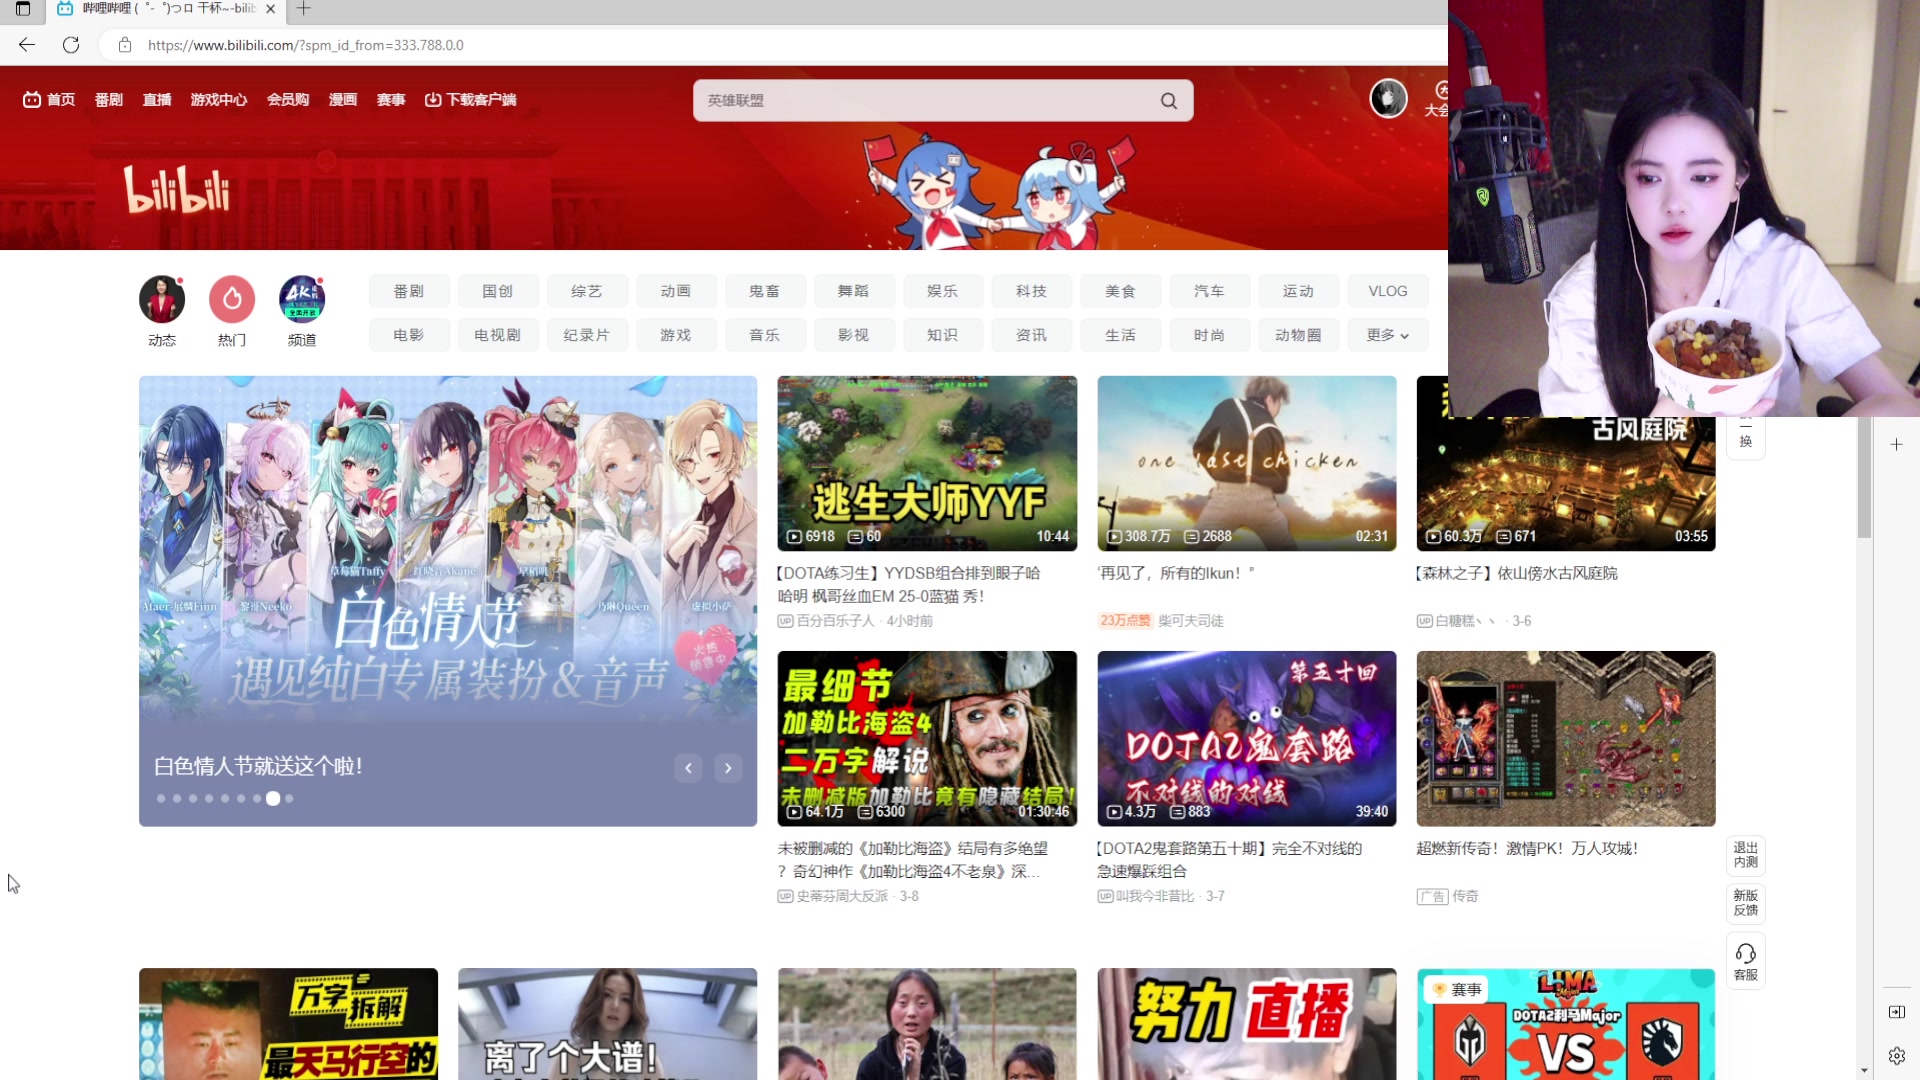Screen dimensions: 1920x1080
Task: Click the sidebar panel toggle icon
Action: click(1896, 1012)
